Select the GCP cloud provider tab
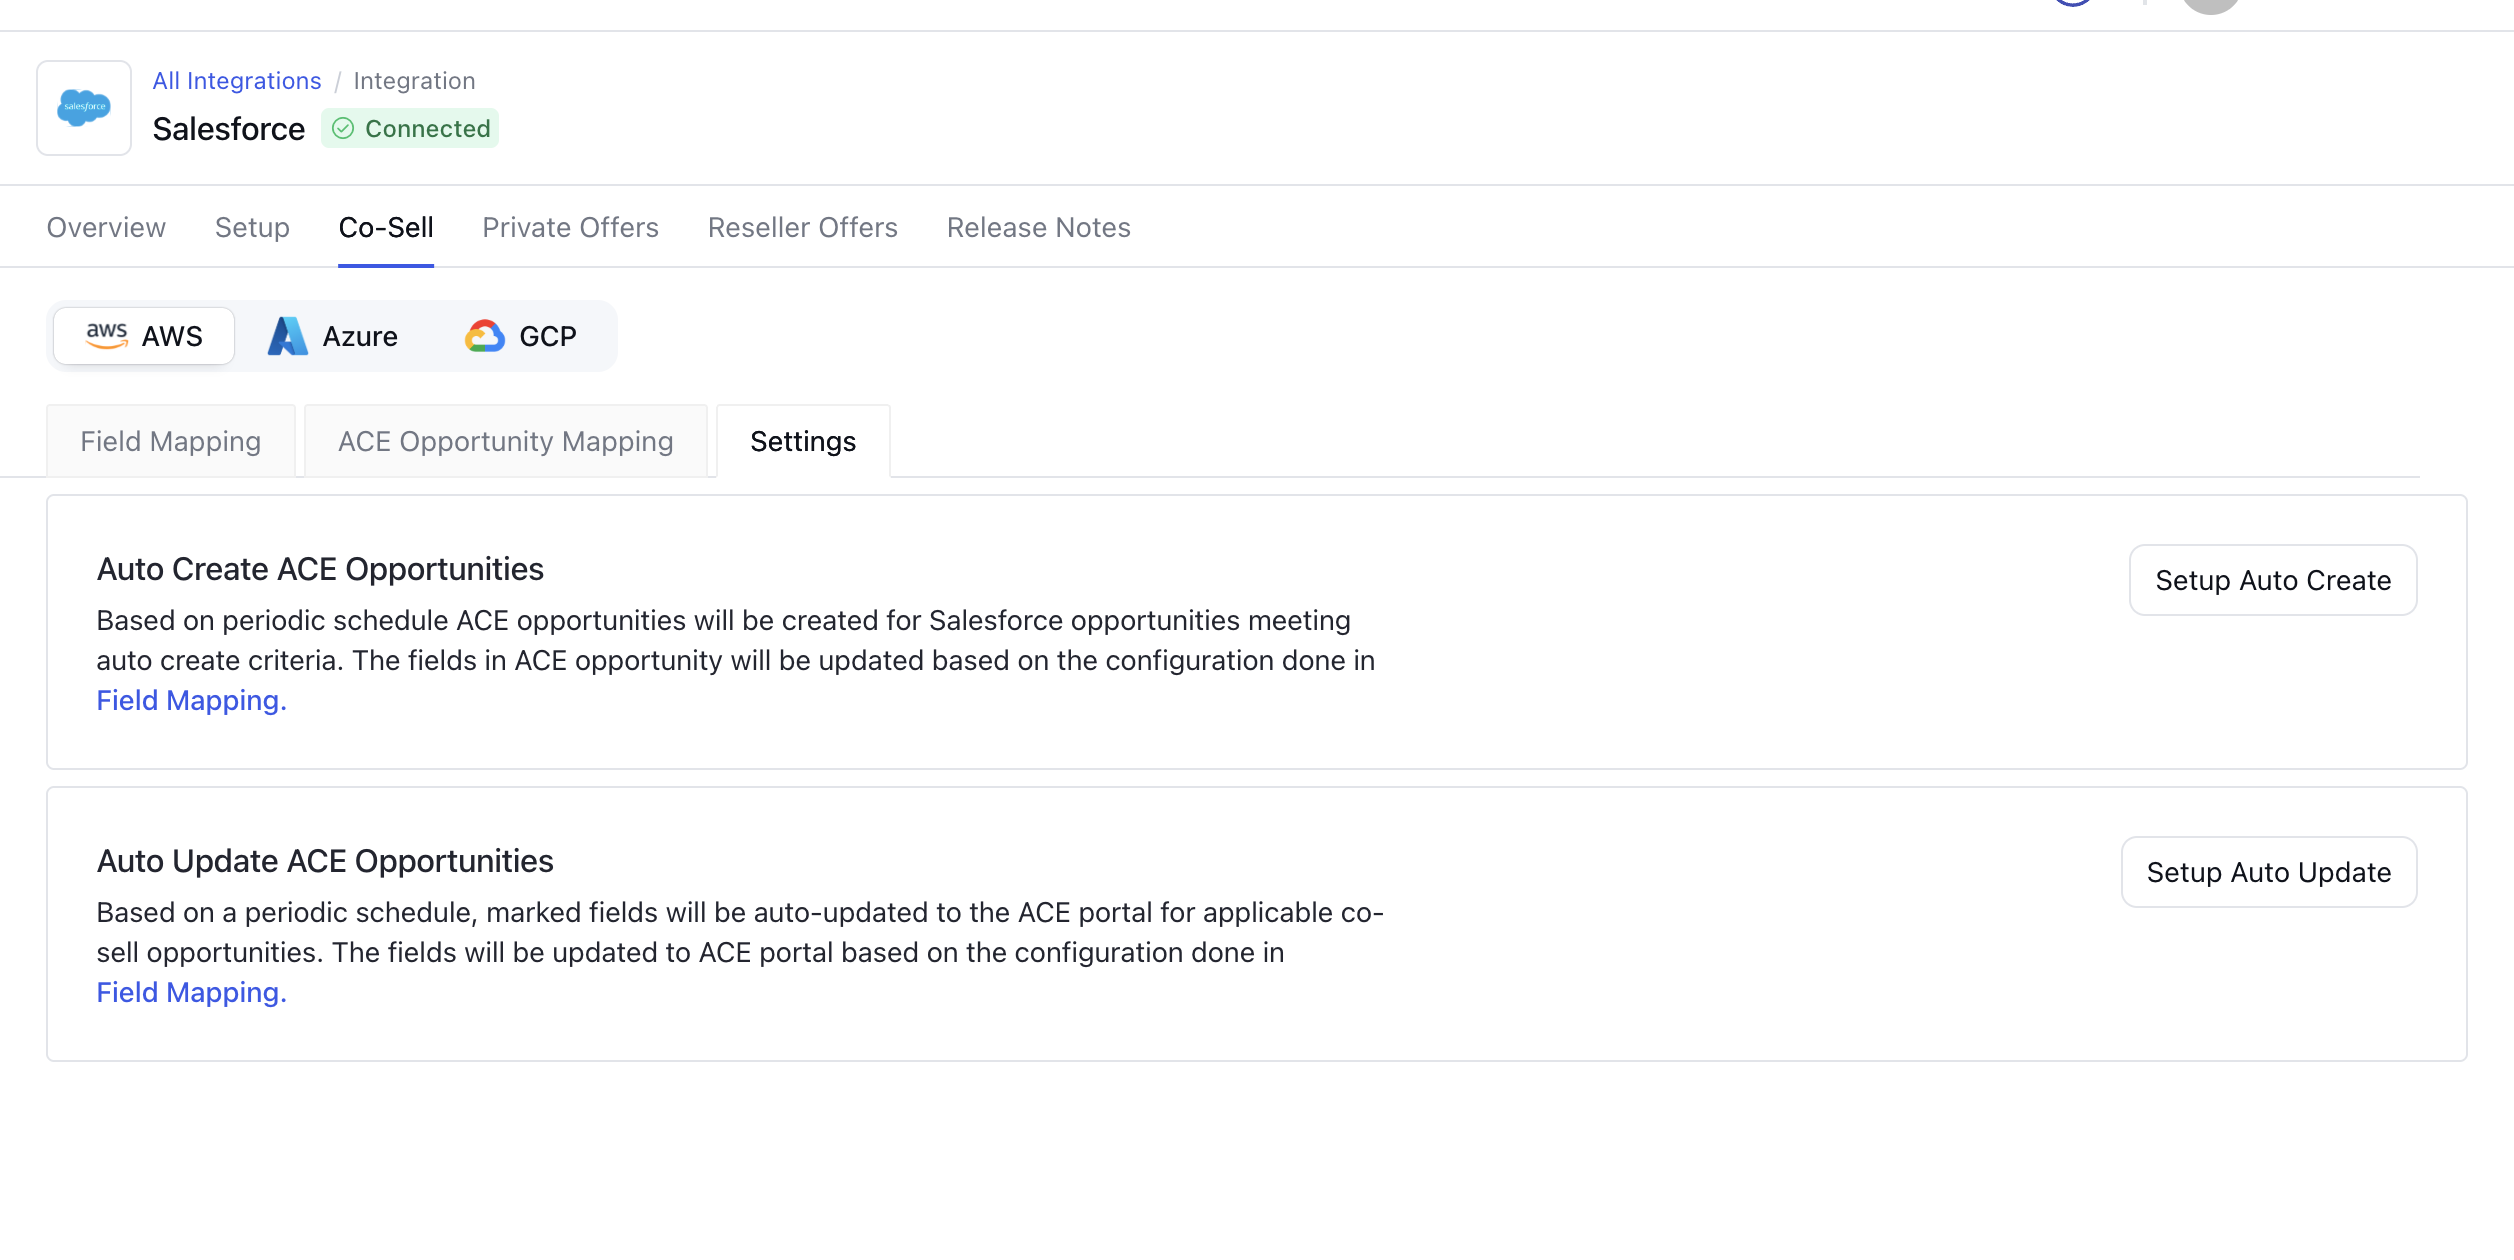 (521, 336)
